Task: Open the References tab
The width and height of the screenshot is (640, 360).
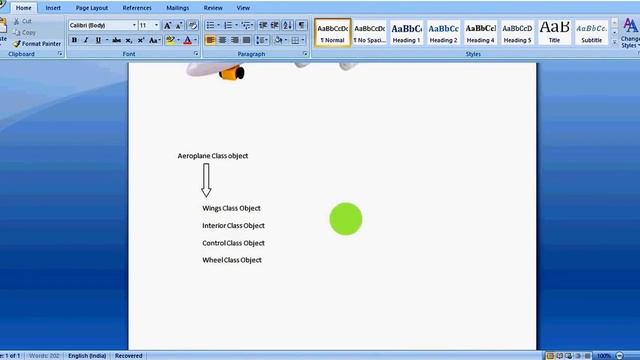Action: pyautogui.click(x=137, y=8)
